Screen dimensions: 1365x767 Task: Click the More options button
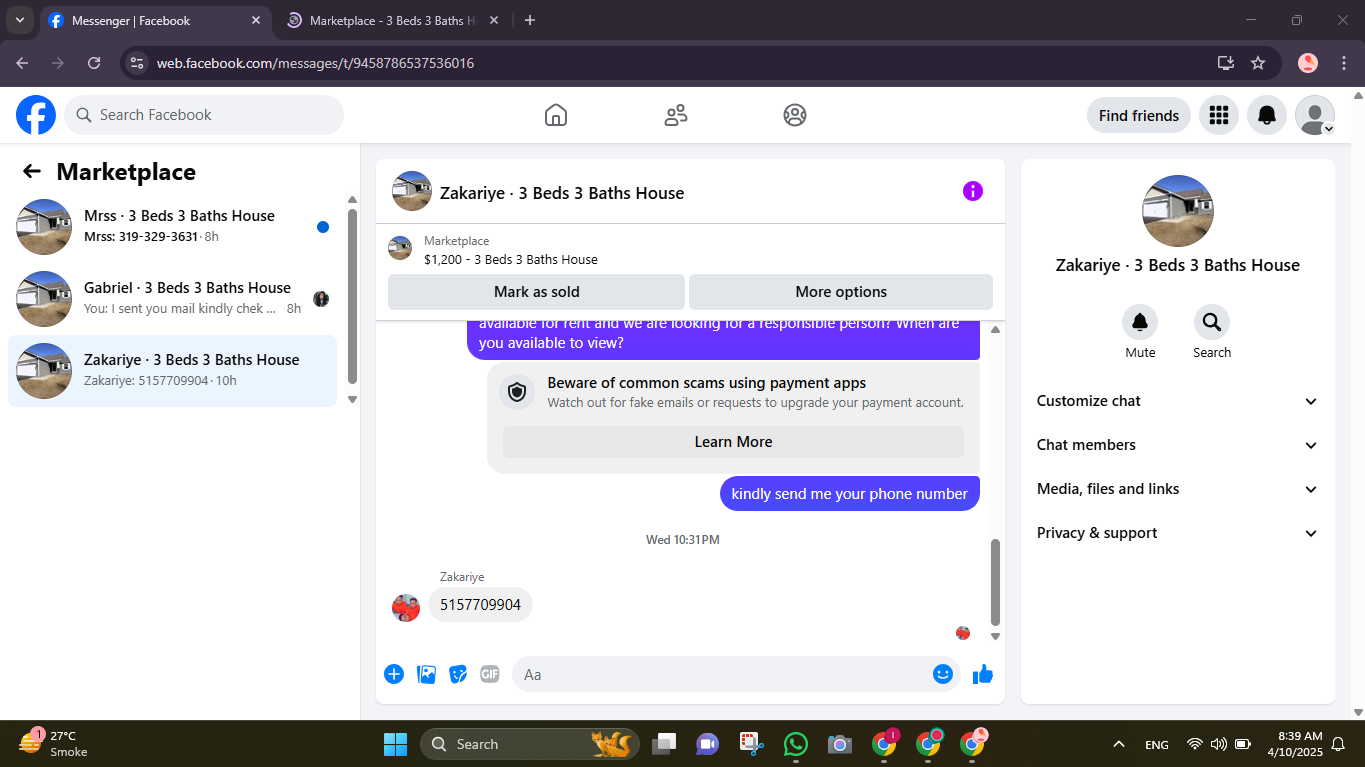(x=841, y=292)
